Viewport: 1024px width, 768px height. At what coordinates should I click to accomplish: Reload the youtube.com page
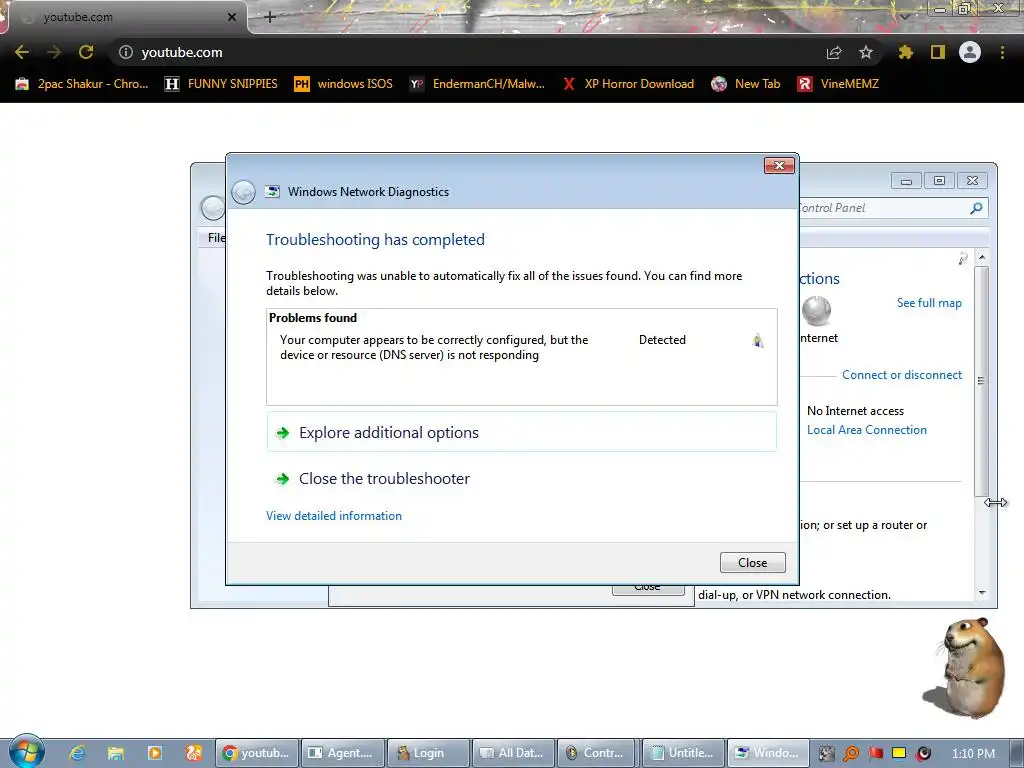pyautogui.click(x=86, y=52)
